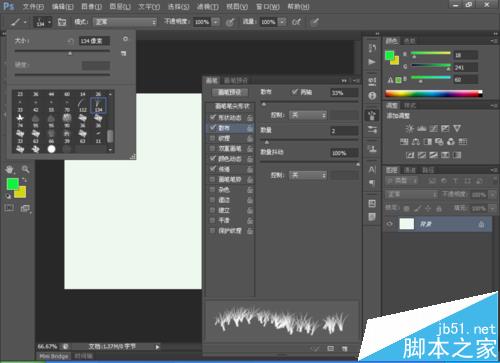This screenshot has width=500, height=363.
Task: Toggle the Brush panel folder icon in options bar
Action: coord(62,22)
